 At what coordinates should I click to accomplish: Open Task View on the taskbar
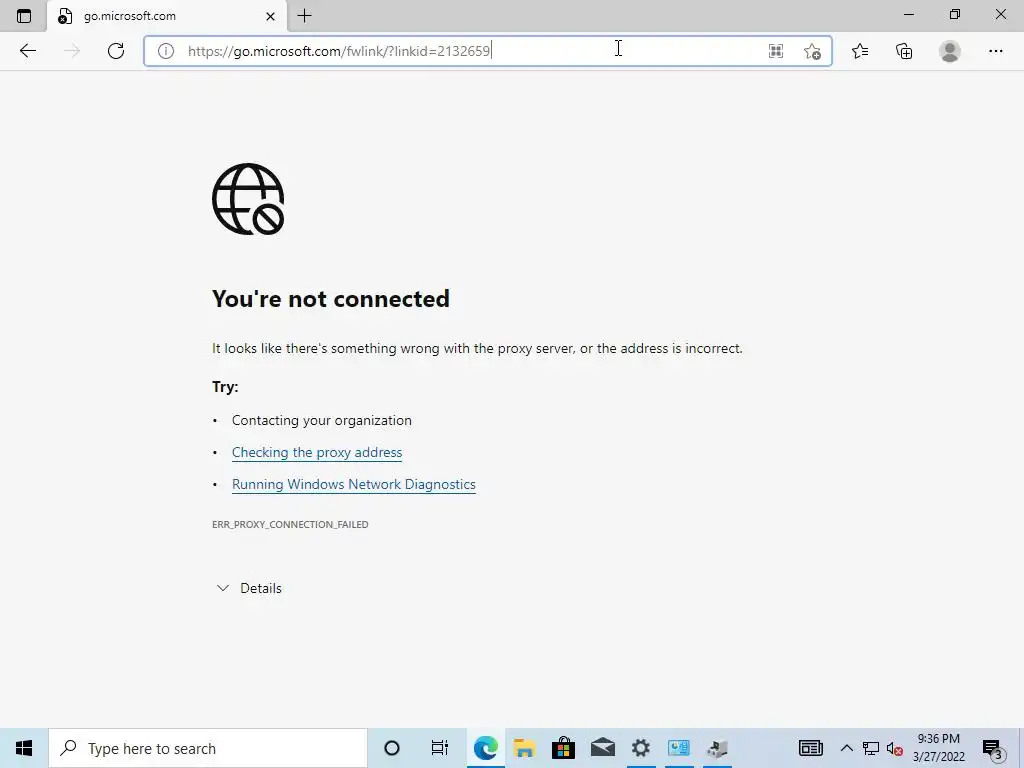[x=440, y=748]
